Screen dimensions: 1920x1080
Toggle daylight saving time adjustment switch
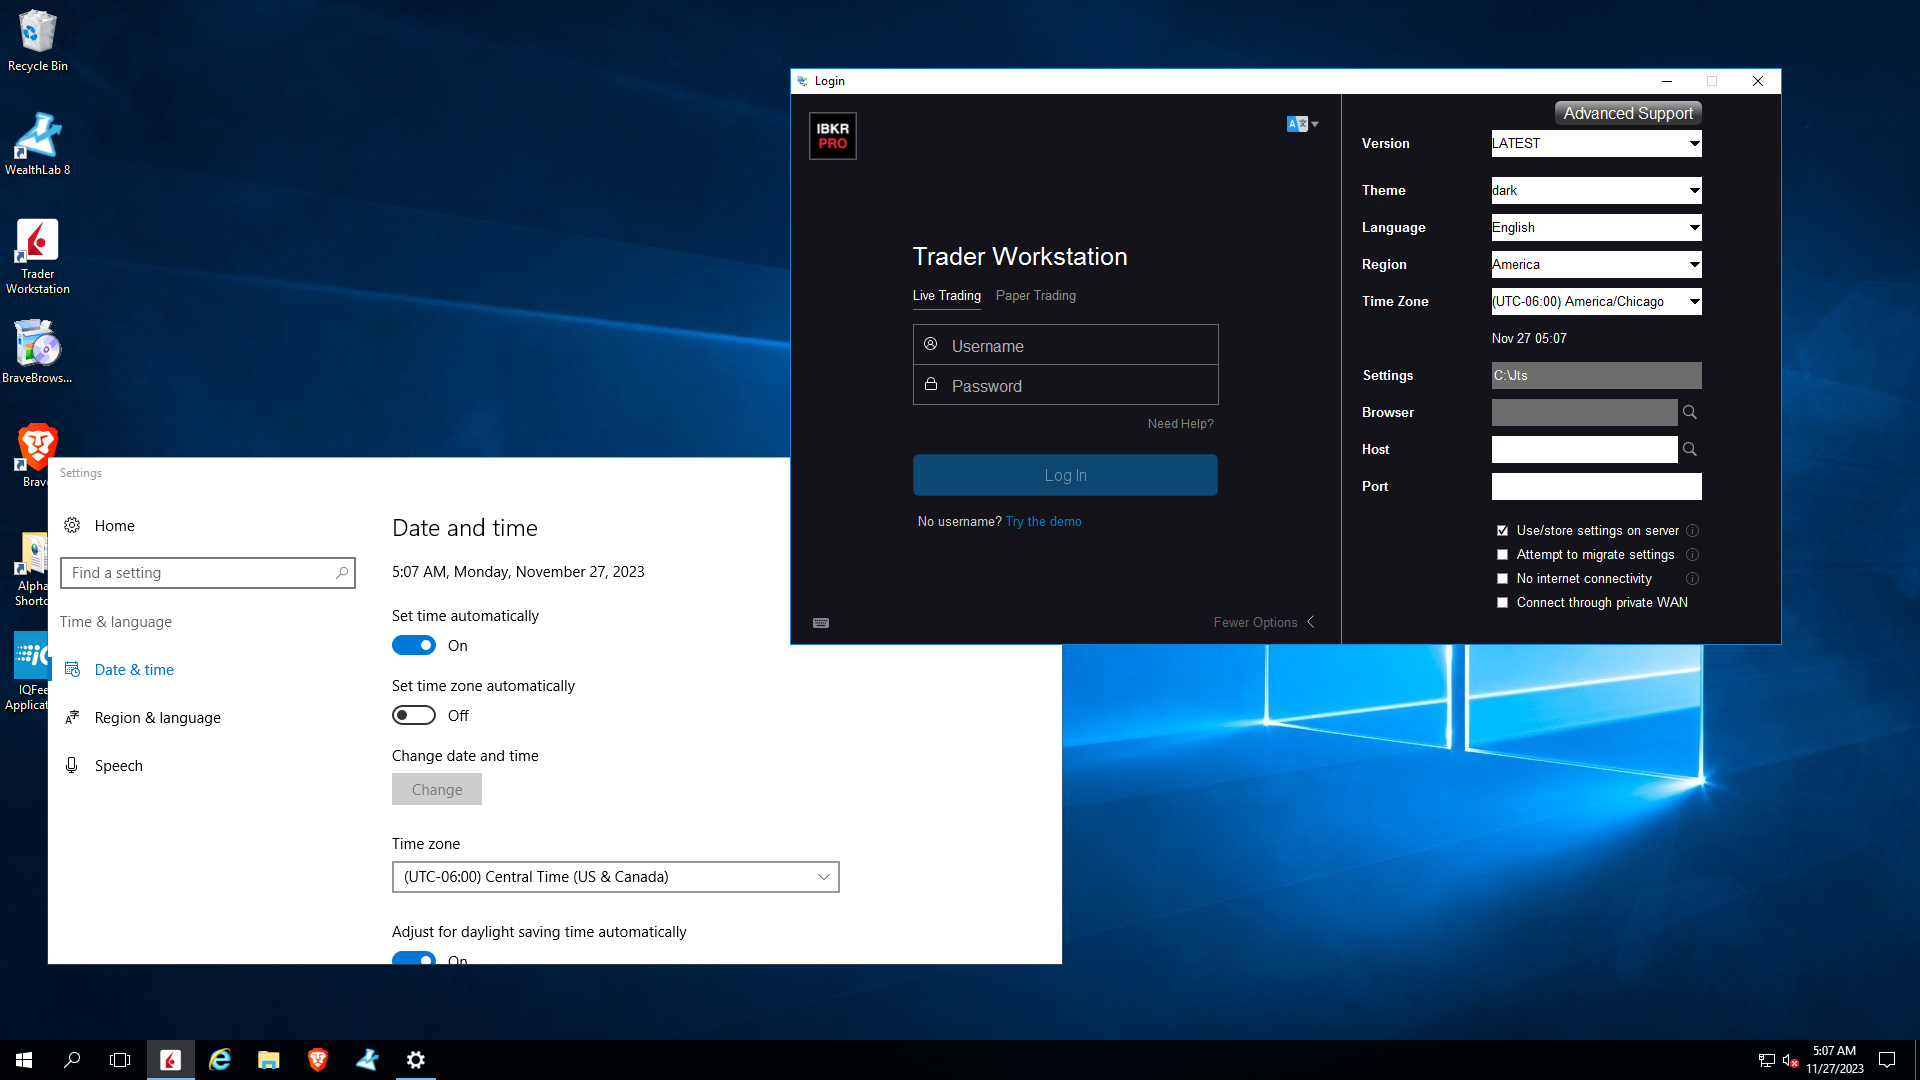click(414, 958)
